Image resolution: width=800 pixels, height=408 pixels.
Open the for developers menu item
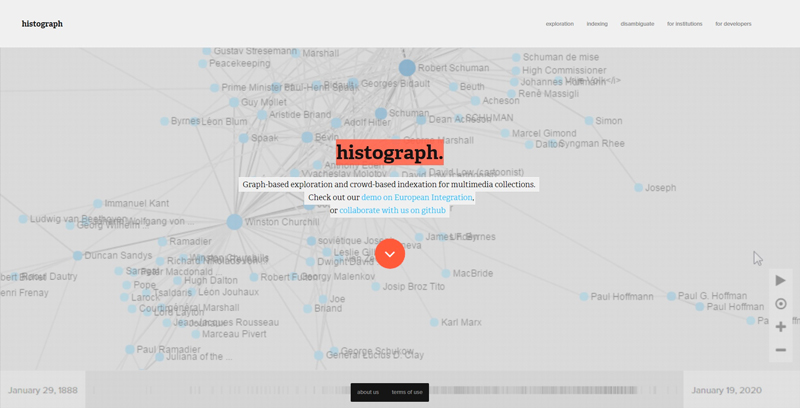point(733,24)
